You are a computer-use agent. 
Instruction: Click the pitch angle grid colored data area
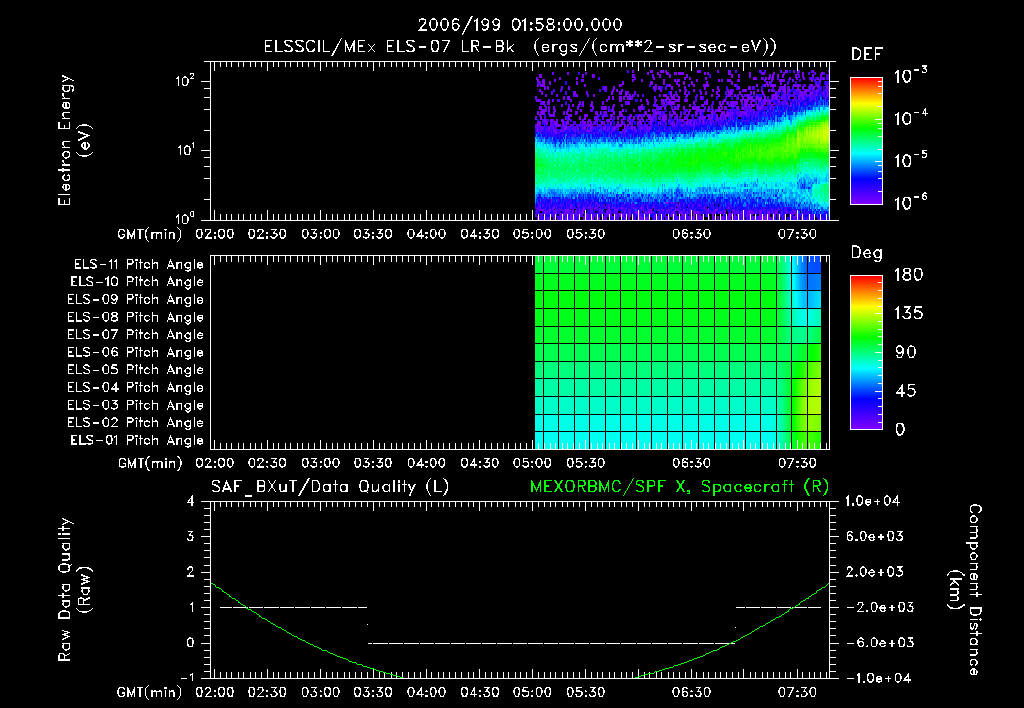(x=678, y=352)
